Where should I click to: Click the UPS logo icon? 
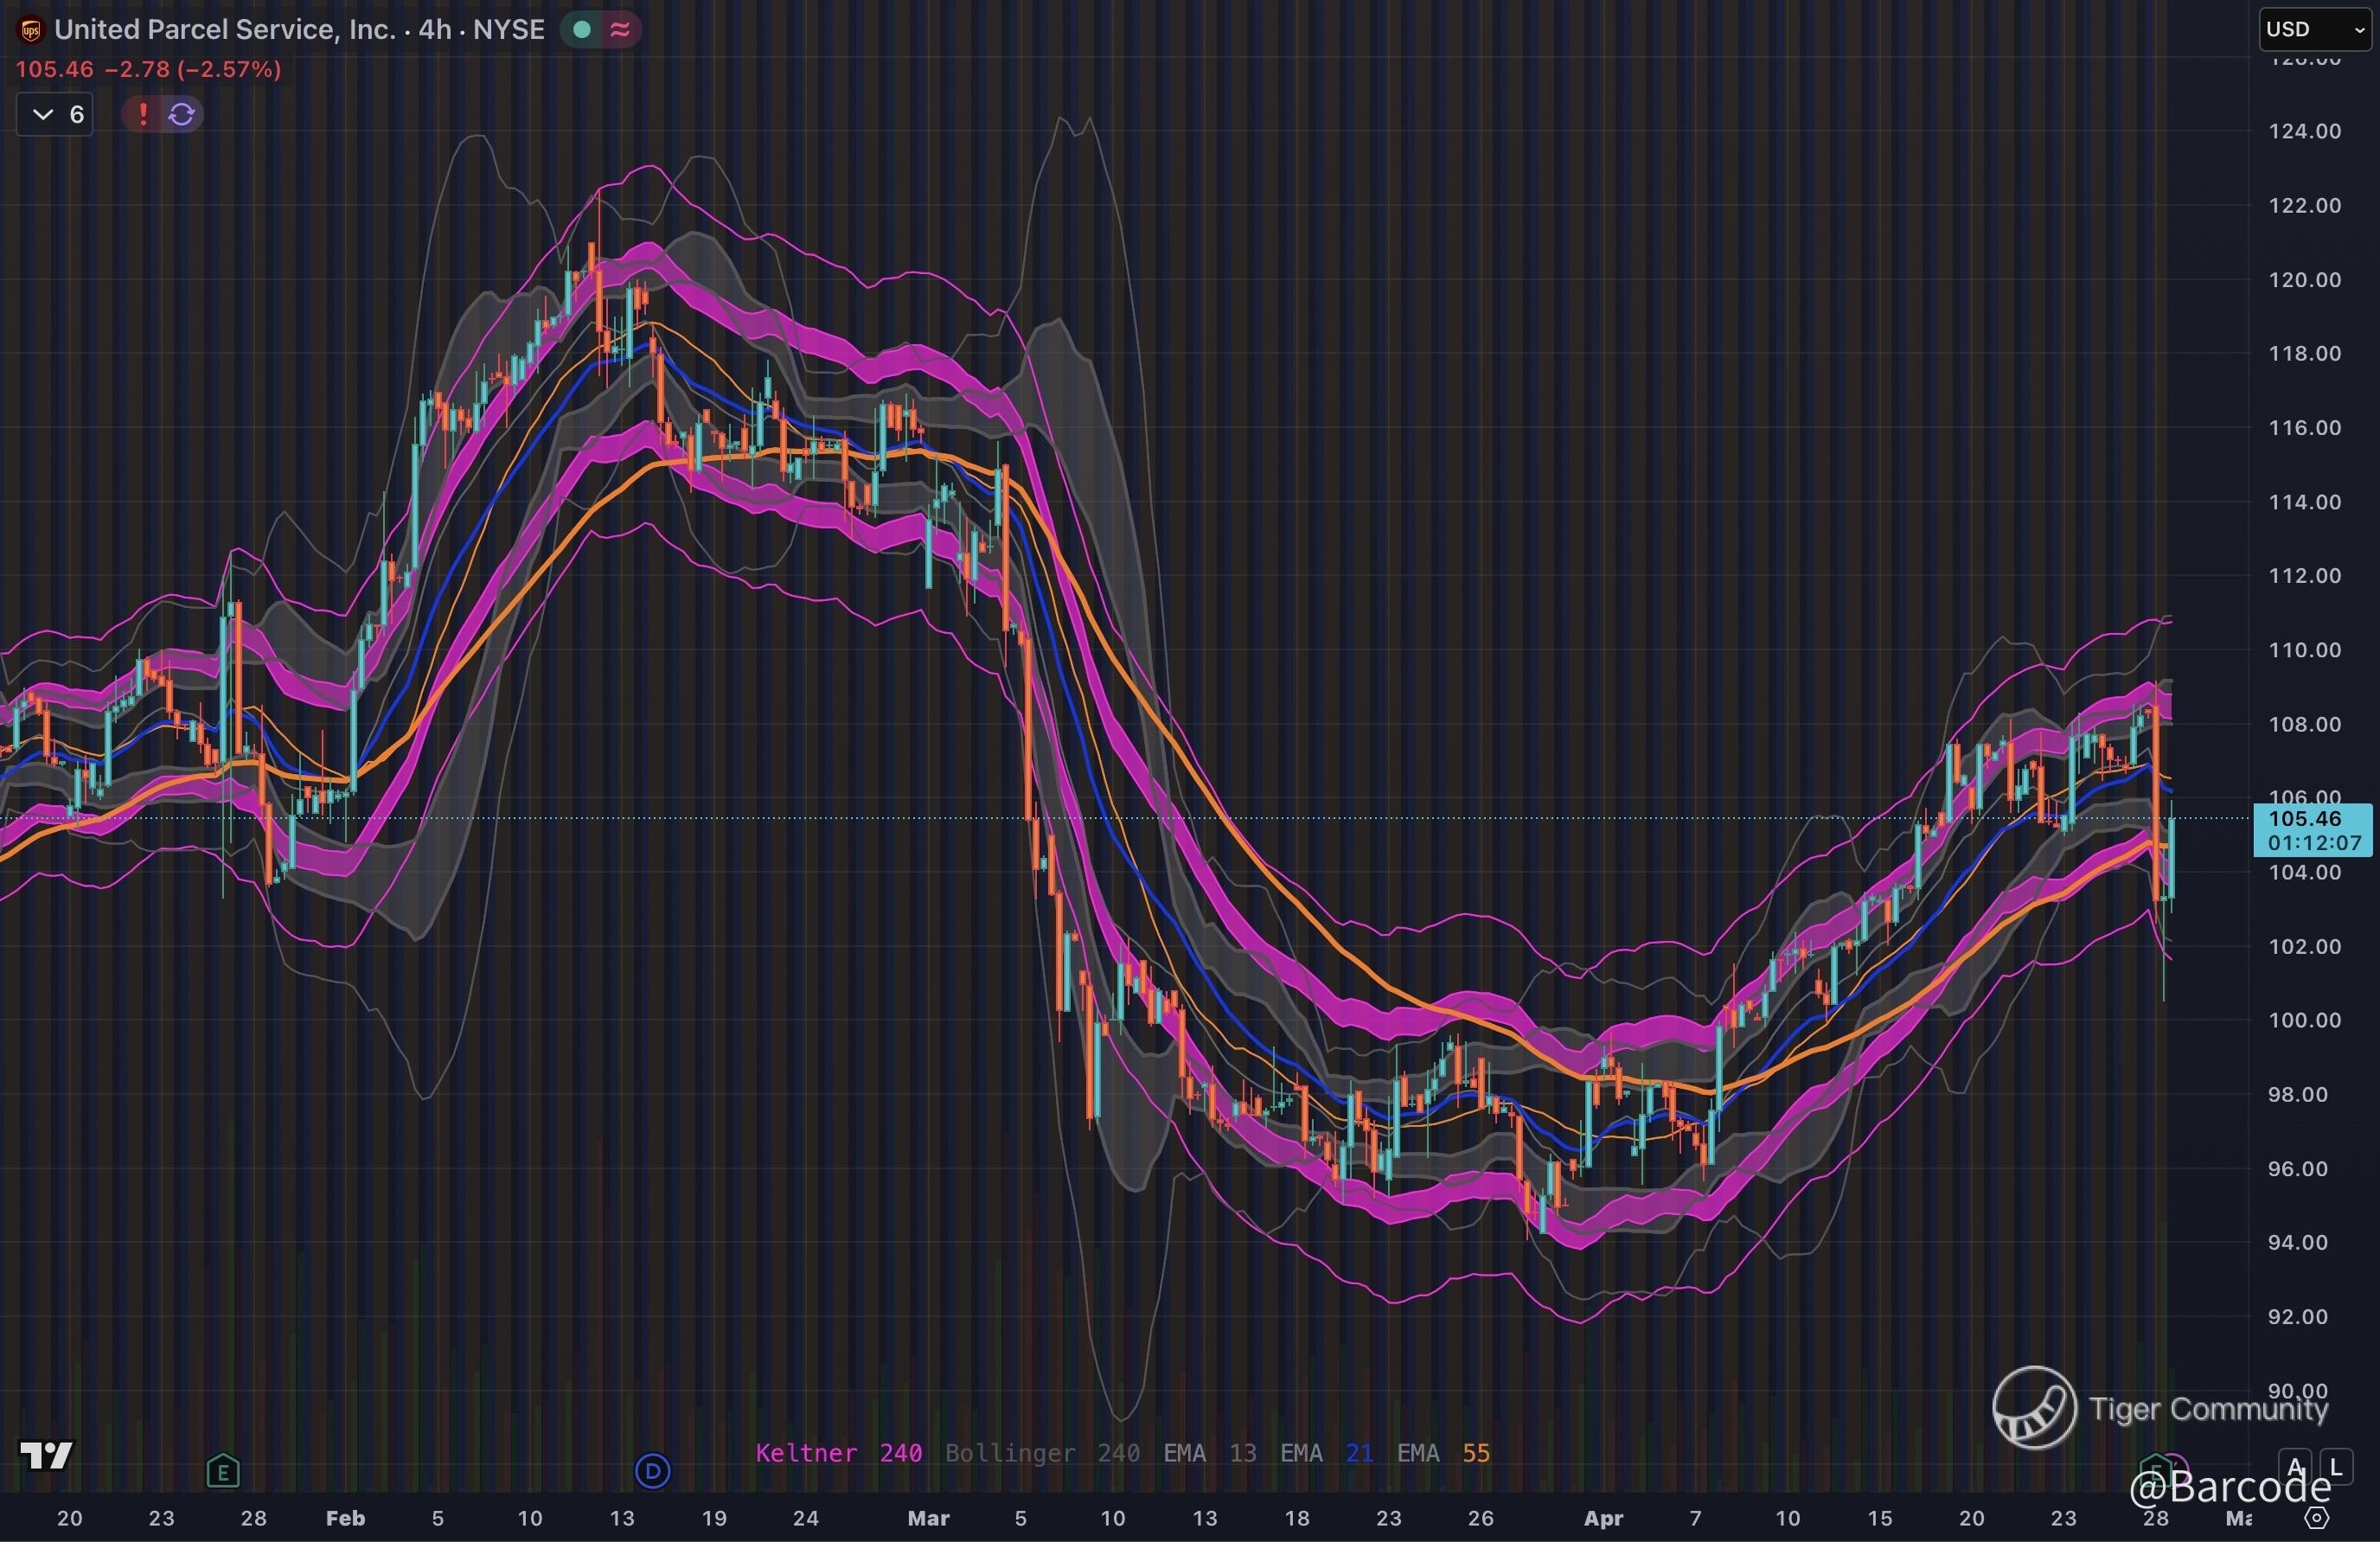[31, 31]
